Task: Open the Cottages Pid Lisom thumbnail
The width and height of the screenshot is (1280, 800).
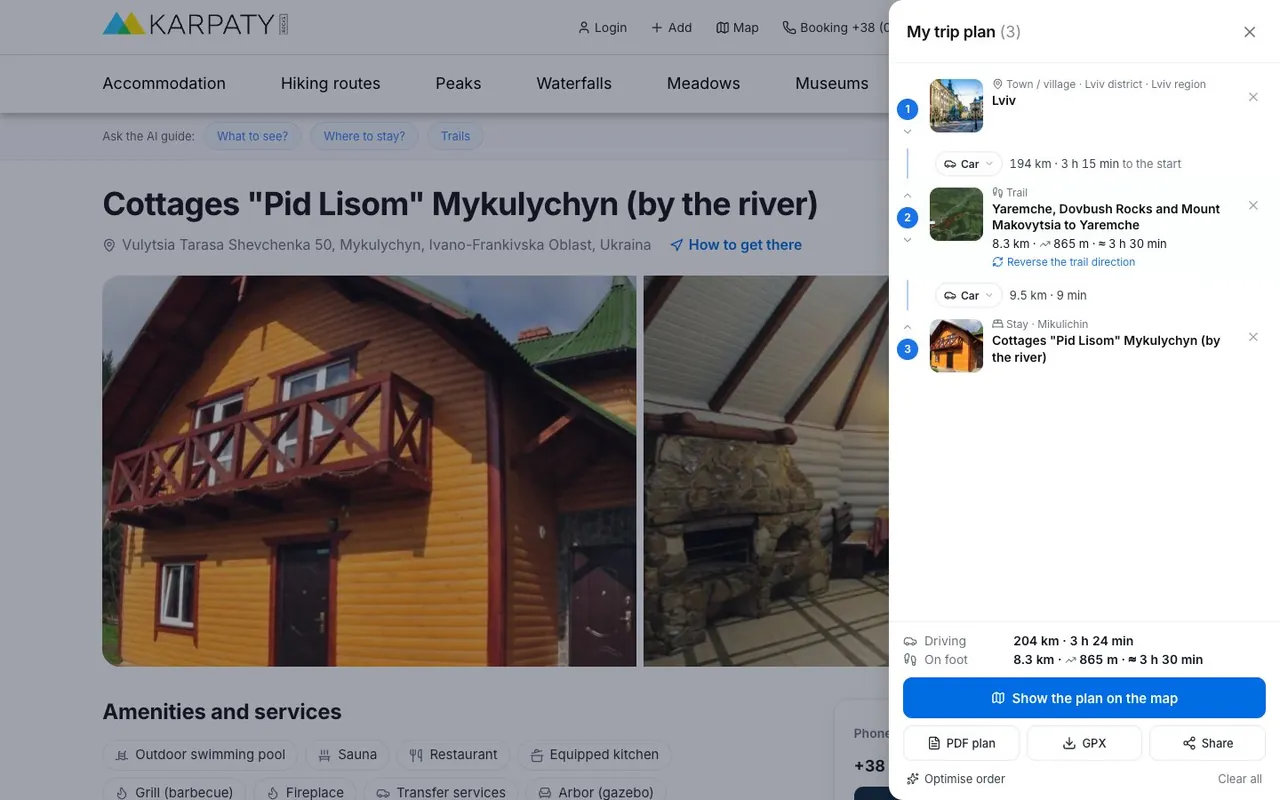Action: pyautogui.click(x=956, y=345)
